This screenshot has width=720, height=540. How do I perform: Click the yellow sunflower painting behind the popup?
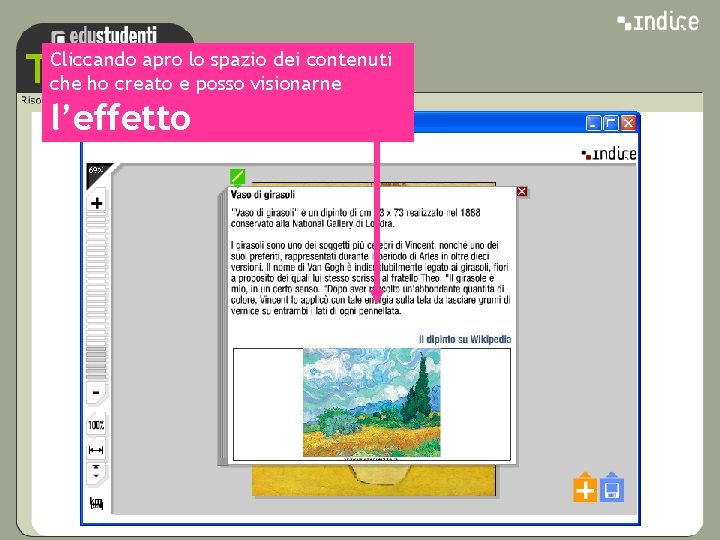374,480
